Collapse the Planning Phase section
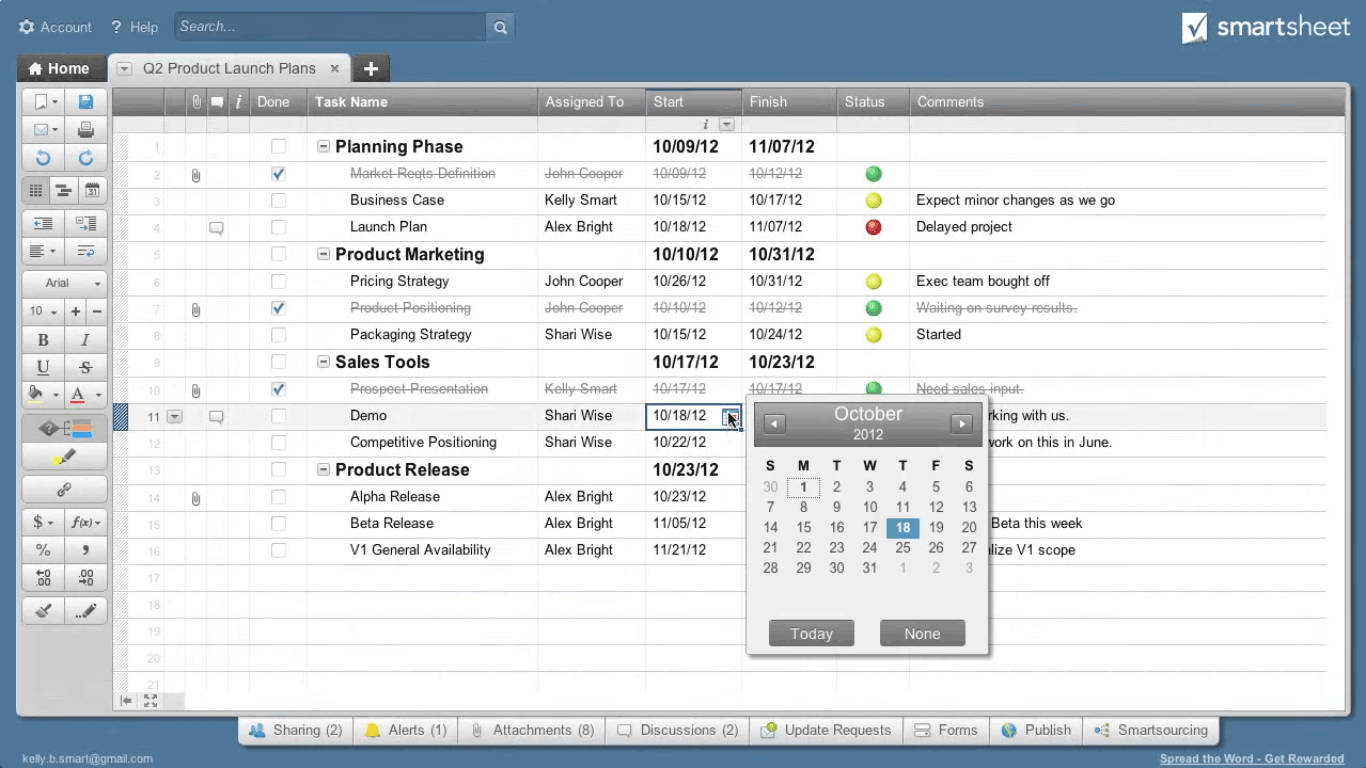The image size is (1366, 768). pyautogui.click(x=322, y=146)
